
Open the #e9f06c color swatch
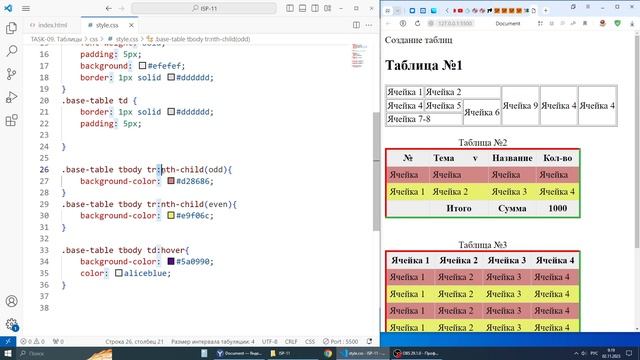171,215
